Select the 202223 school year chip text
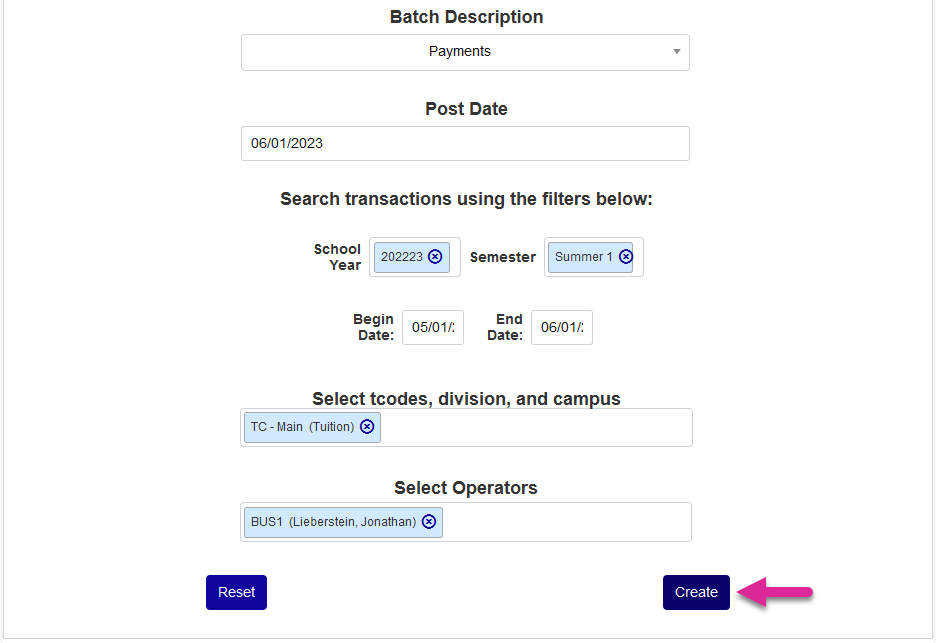Viewport: 936px width, 643px height. pyautogui.click(x=401, y=257)
